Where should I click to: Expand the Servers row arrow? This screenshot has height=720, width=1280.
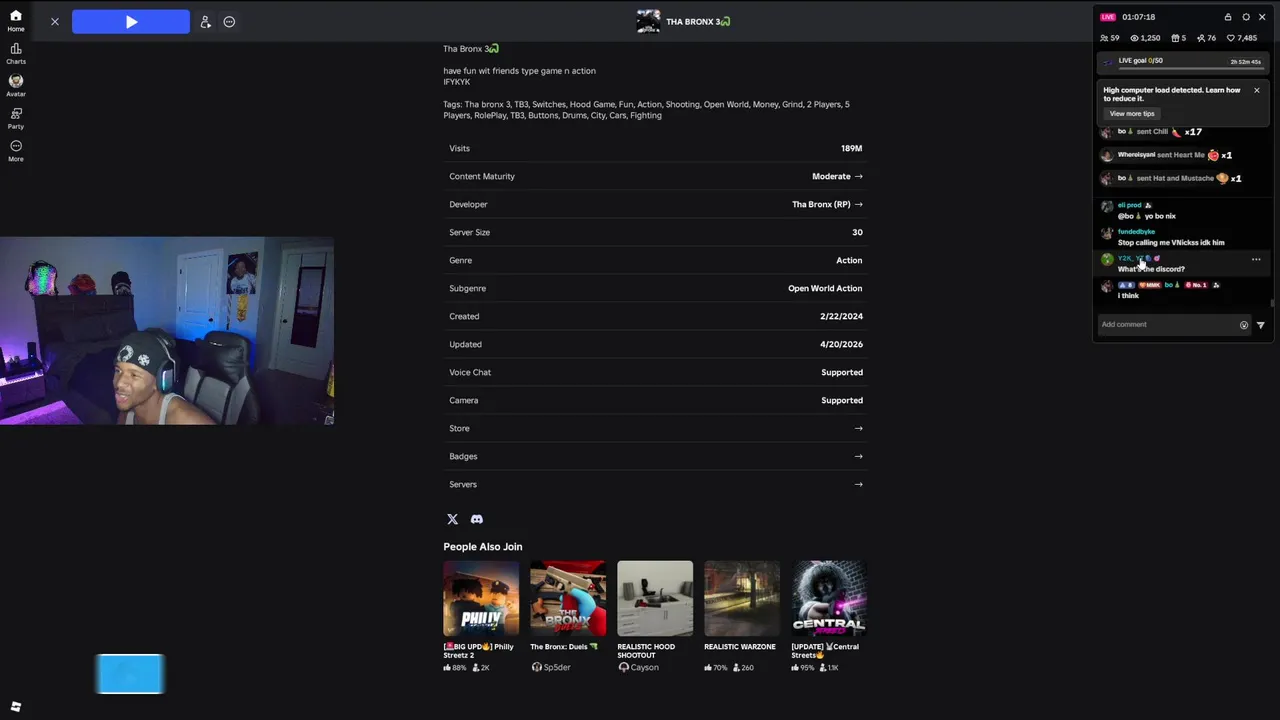[858, 484]
